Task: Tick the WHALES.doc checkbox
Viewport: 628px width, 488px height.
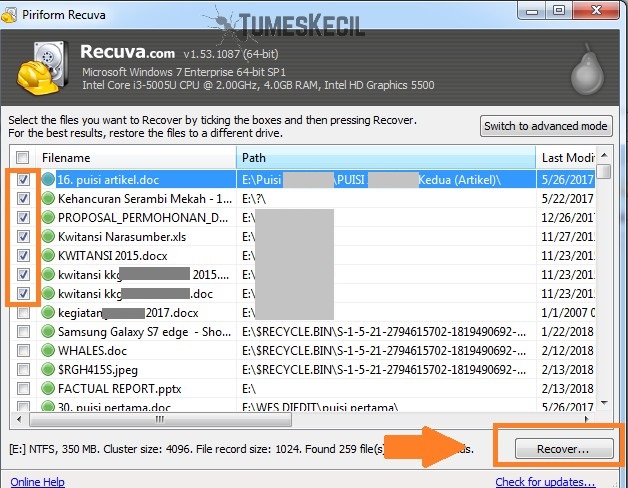Action: point(23,351)
